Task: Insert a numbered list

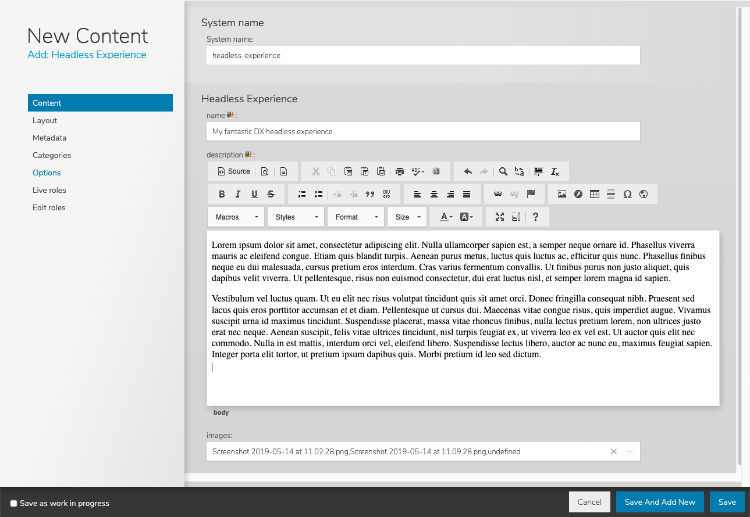Action: point(302,194)
